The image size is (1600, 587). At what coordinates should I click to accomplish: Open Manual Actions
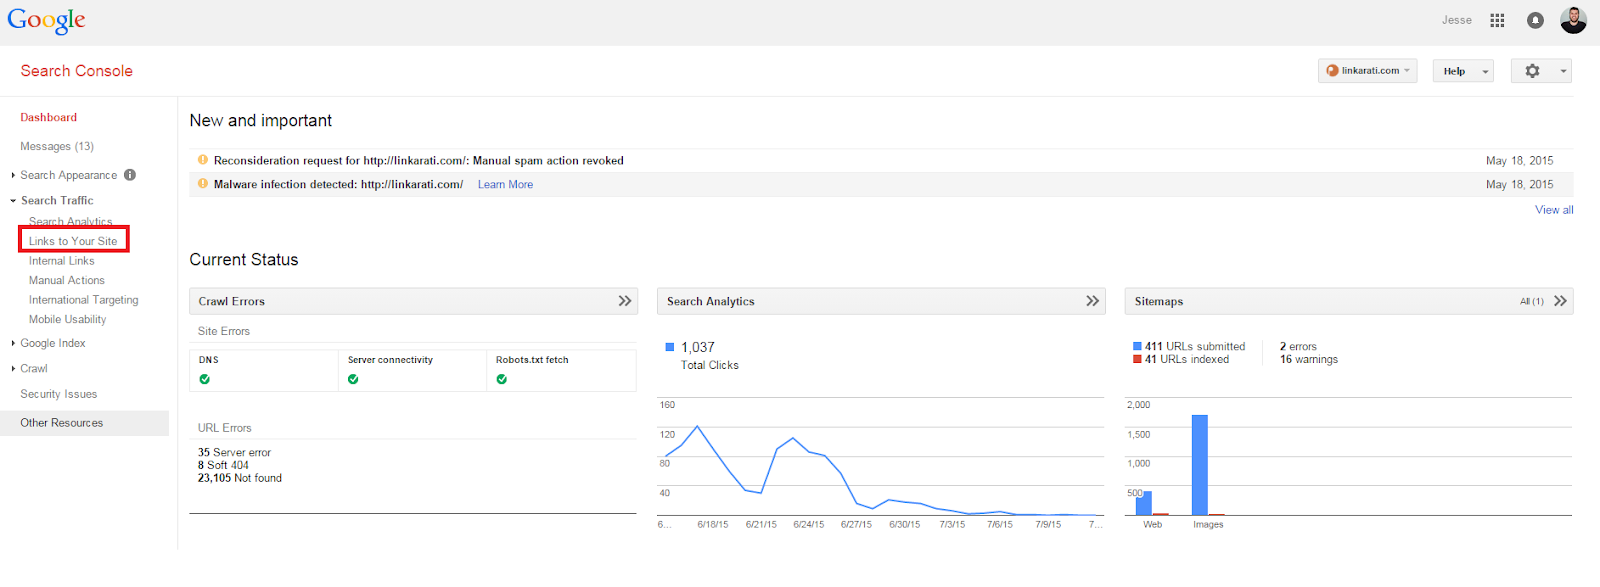(67, 280)
